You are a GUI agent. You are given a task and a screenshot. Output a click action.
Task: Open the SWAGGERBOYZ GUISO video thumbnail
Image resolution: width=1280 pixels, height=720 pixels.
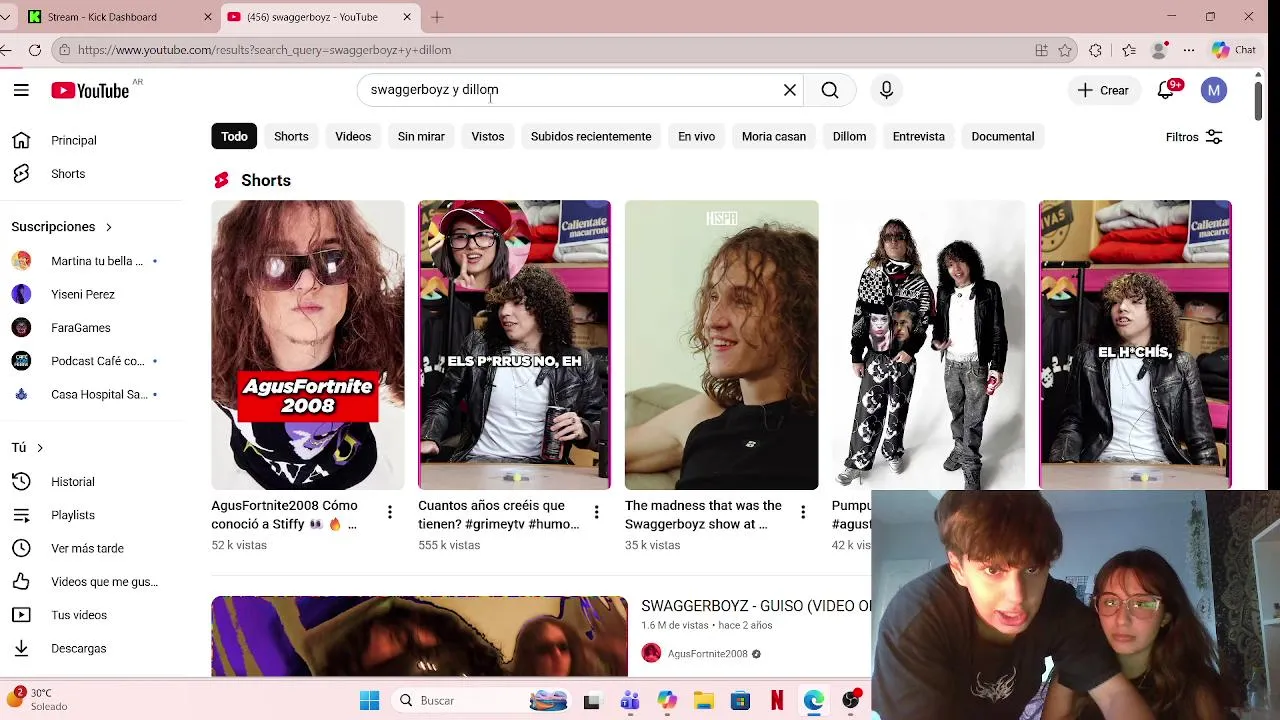[x=419, y=636]
